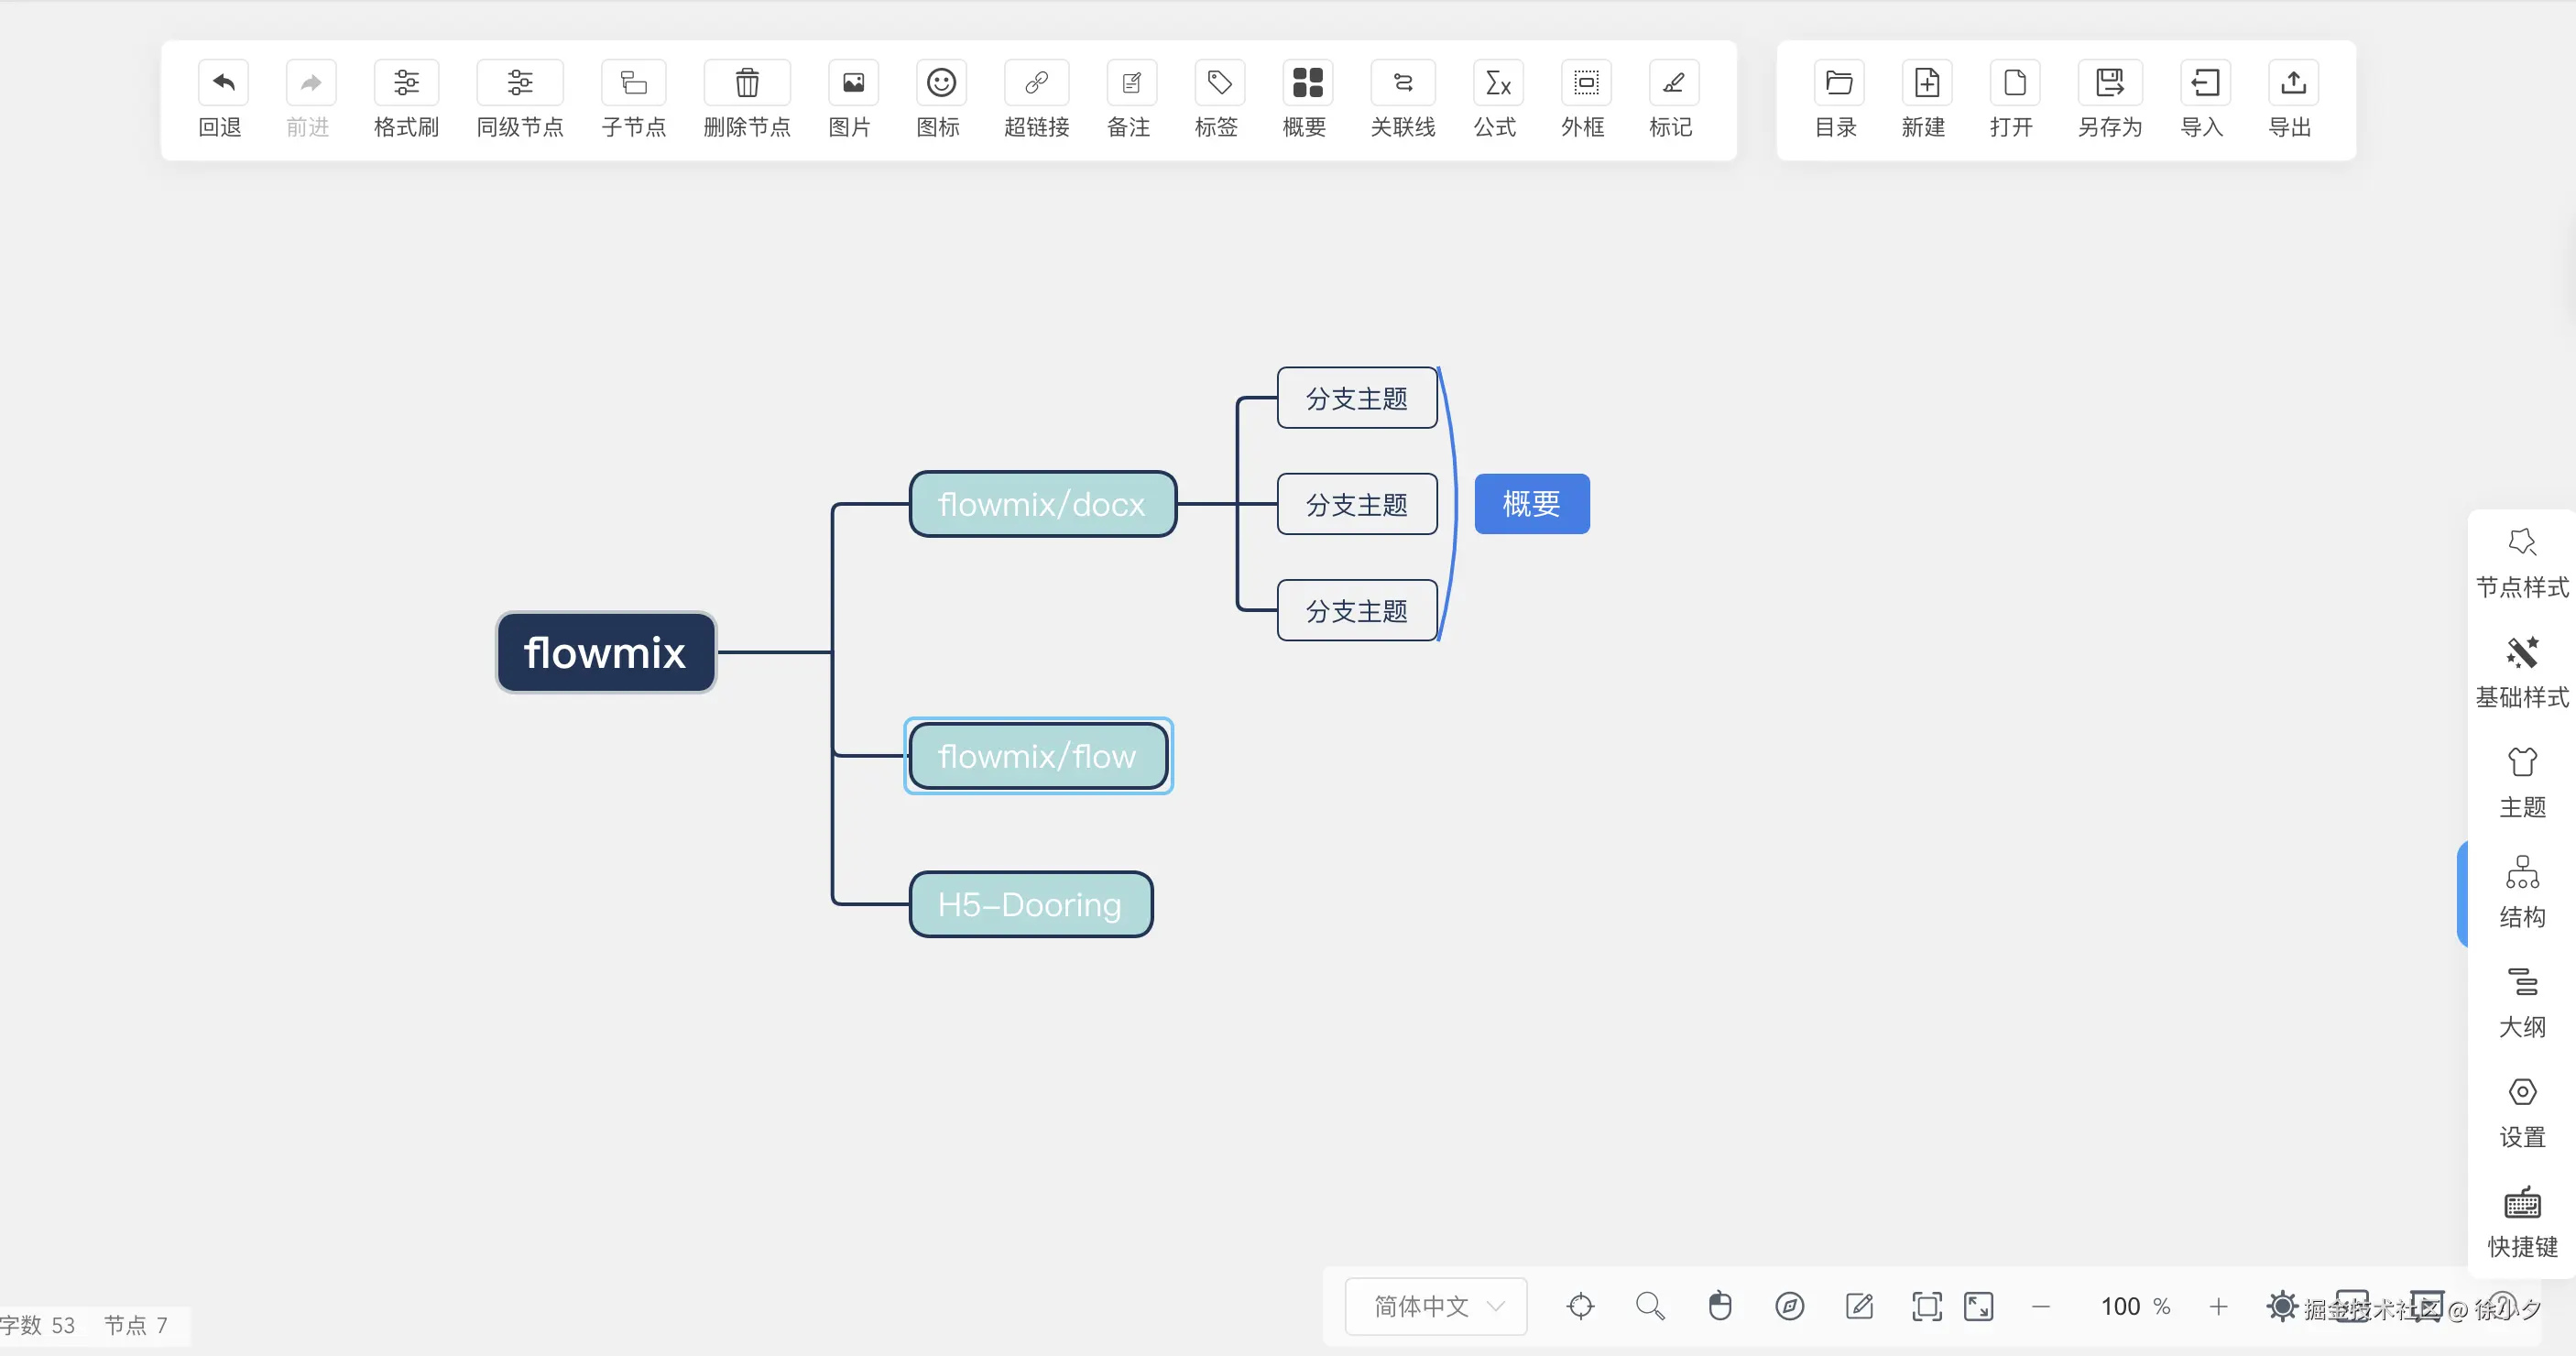Click the 删除节点 trash icon
Image resolution: width=2576 pixels, height=1356 pixels.
(x=746, y=83)
